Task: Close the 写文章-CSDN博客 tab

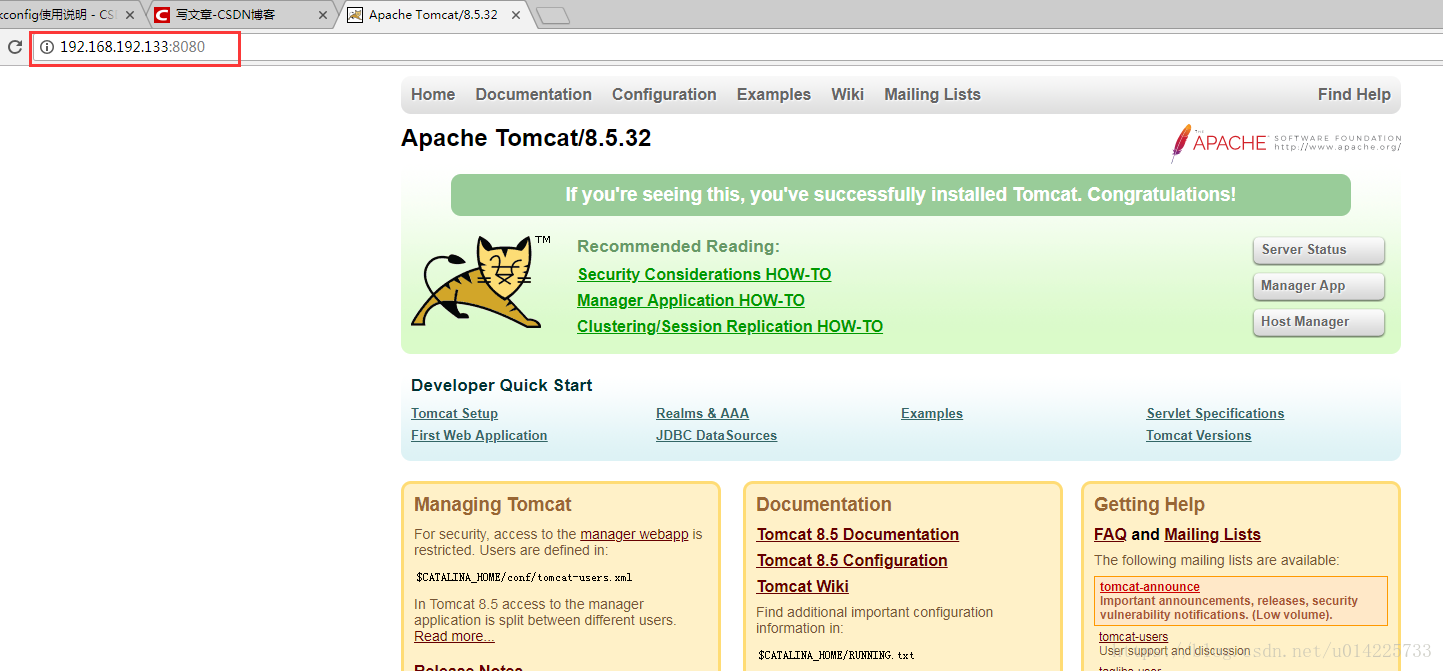Action: 323,15
